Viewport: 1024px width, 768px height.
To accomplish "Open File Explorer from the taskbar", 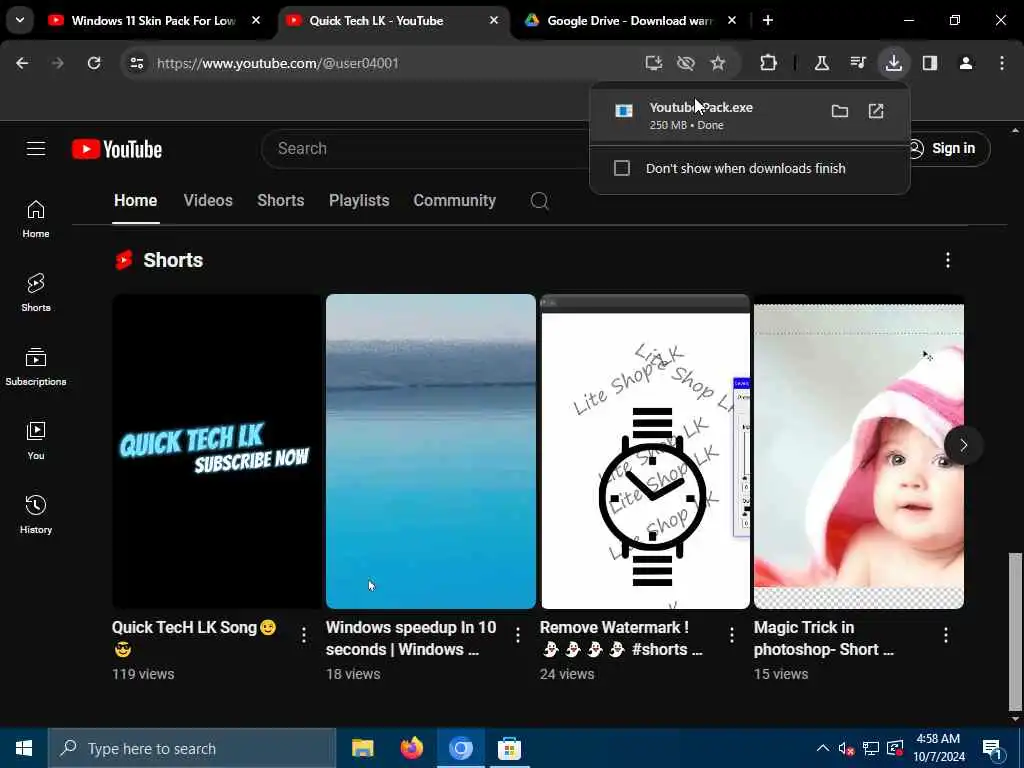I will [x=362, y=748].
